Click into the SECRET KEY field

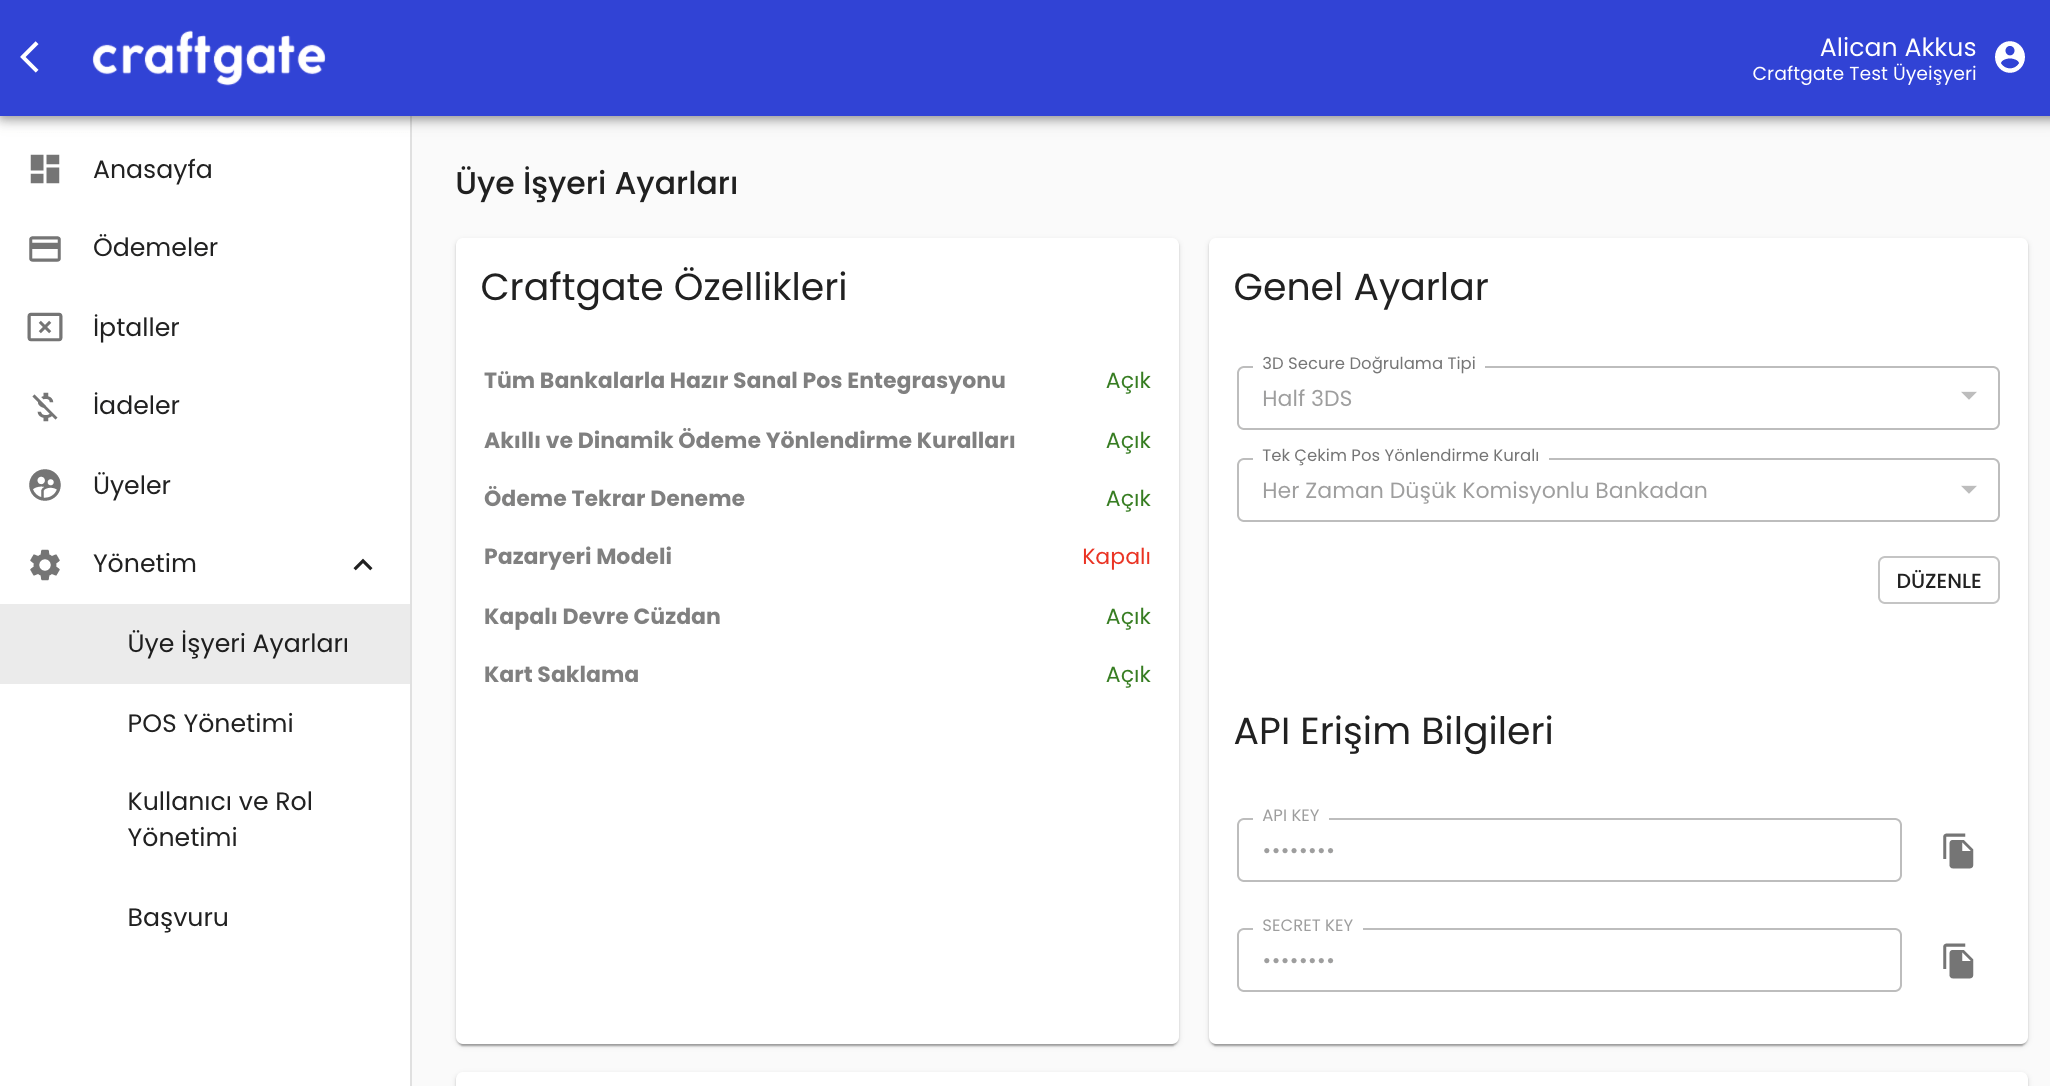(x=1568, y=961)
